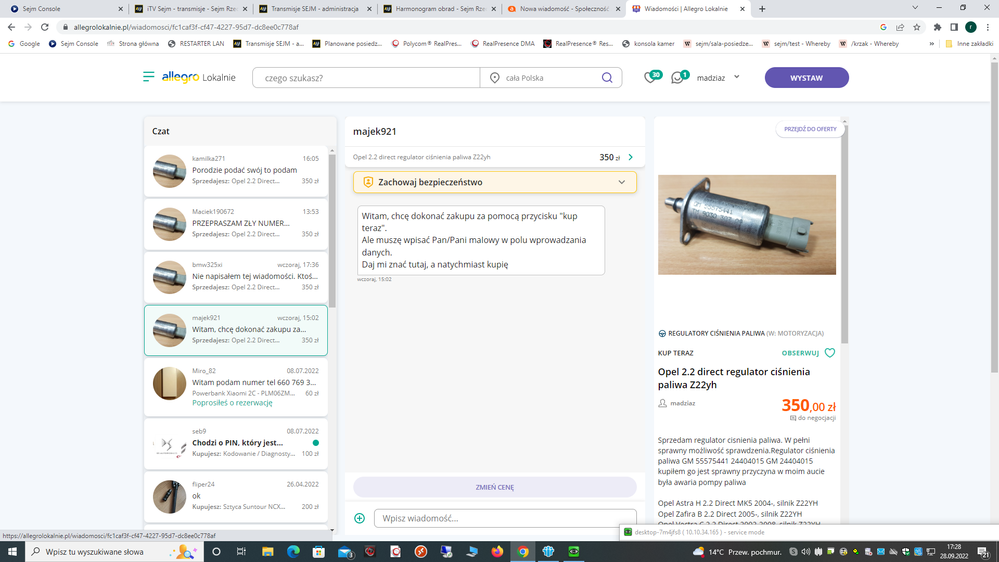Open Firefox from the taskbar
This screenshot has width=999, height=562.
pyautogui.click(x=497, y=552)
